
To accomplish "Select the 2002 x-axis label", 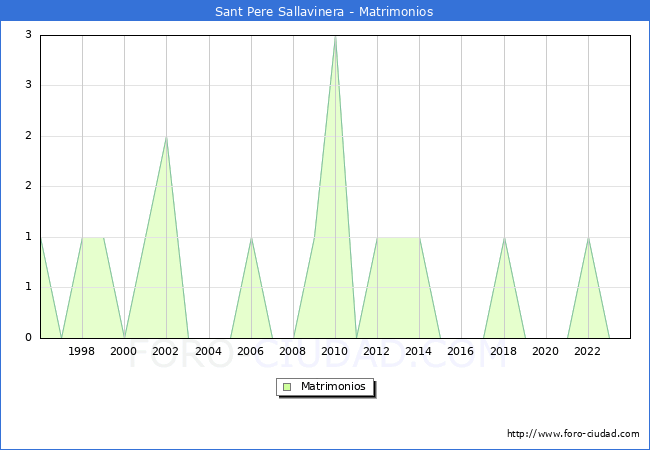I will point(165,351).
